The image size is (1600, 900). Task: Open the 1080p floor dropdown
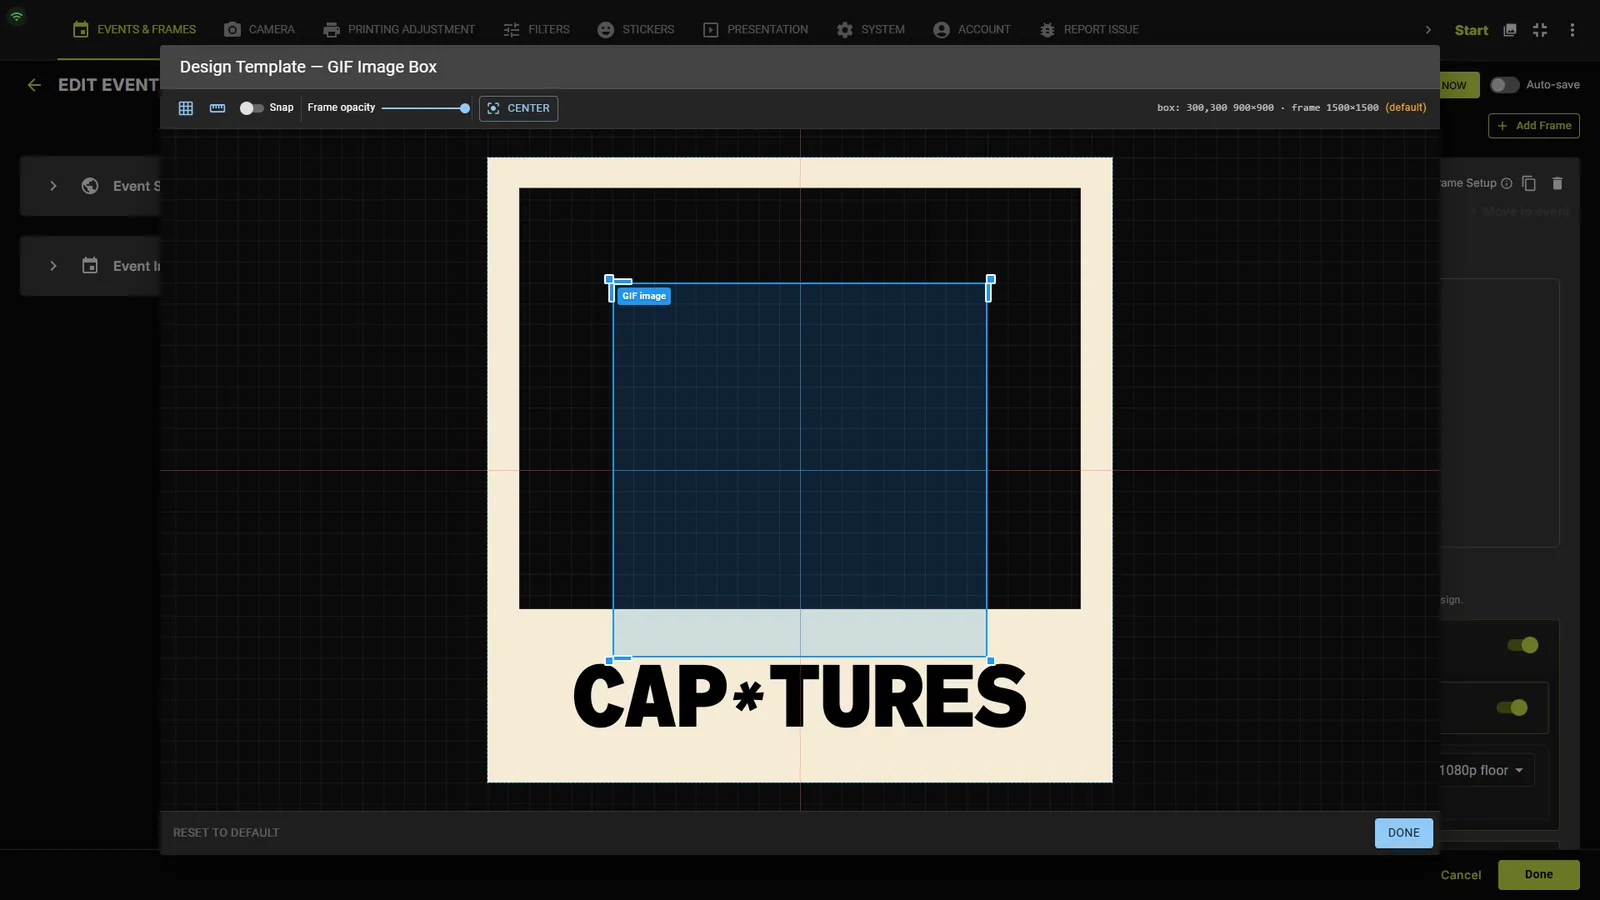pyautogui.click(x=1486, y=770)
